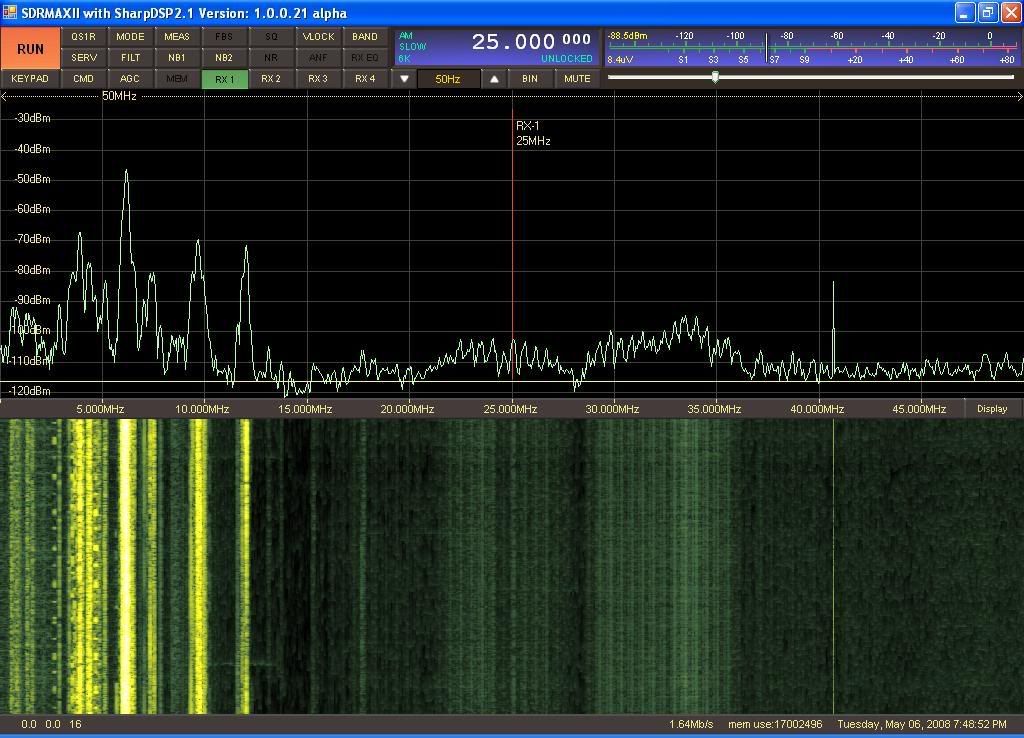Image resolution: width=1024 pixels, height=738 pixels.
Task: Open the MODE selection menu
Action: [130, 37]
